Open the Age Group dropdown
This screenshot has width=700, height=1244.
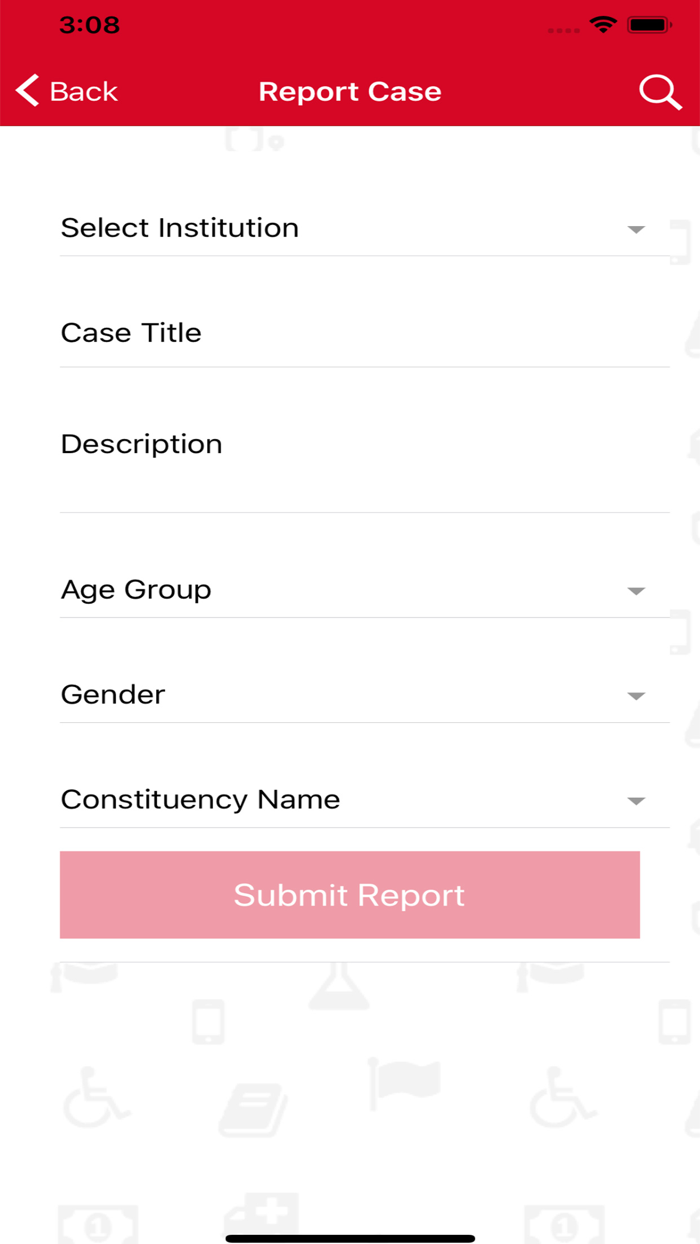[x=636, y=590]
